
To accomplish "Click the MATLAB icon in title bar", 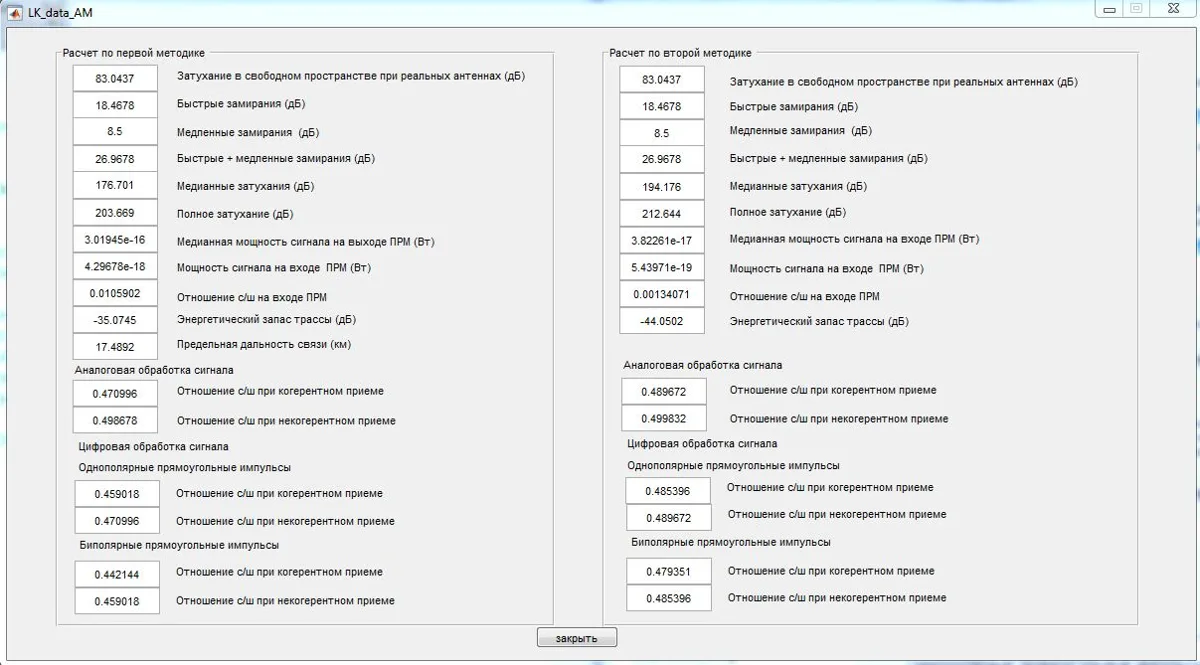I will coord(14,10).
